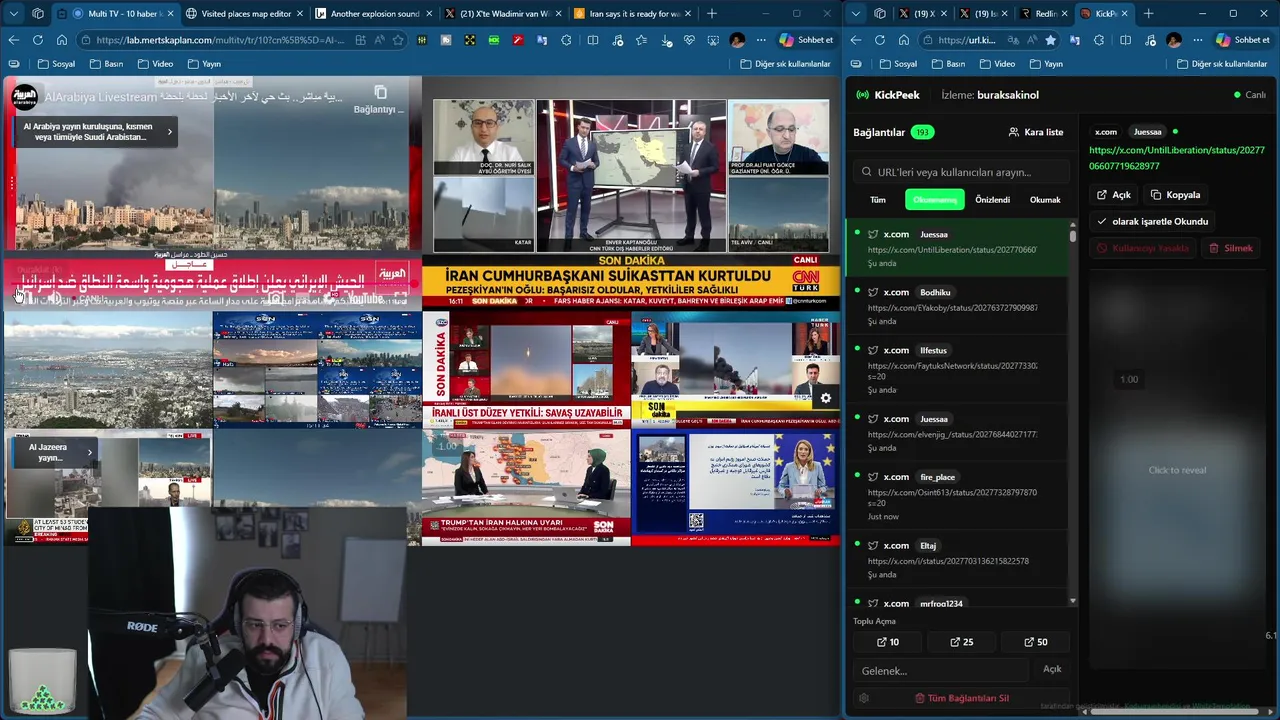1280x720 pixels.
Task: Bulk open 10 links
Action: pyautogui.click(x=887, y=642)
